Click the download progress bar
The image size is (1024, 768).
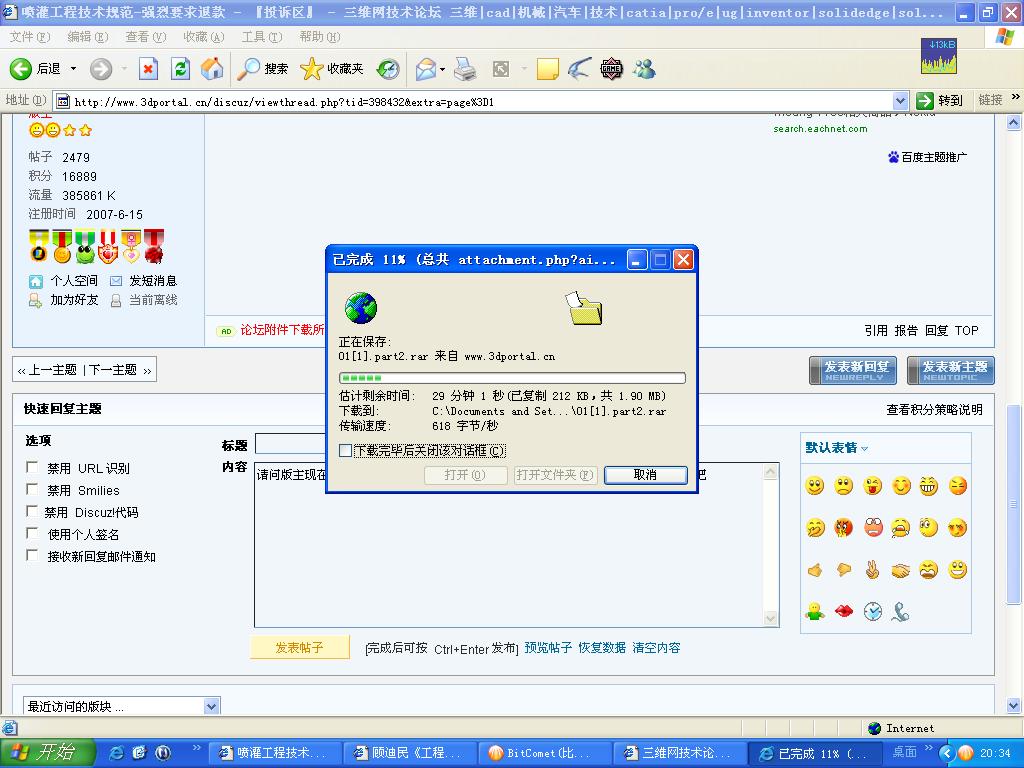click(x=512, y=378)
